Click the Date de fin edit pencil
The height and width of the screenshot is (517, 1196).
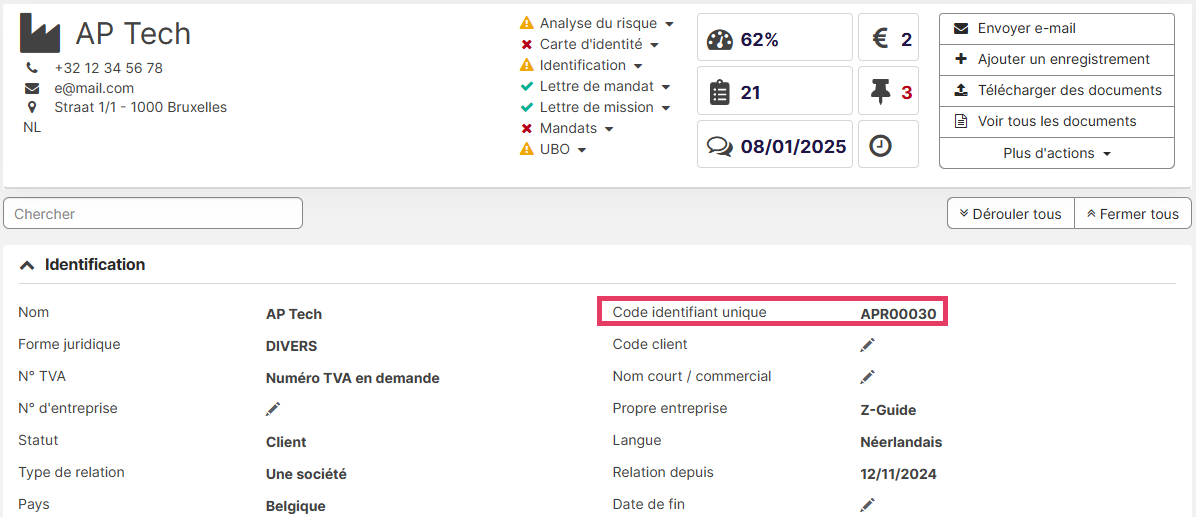pyautogui.click(x=867, y=505)
